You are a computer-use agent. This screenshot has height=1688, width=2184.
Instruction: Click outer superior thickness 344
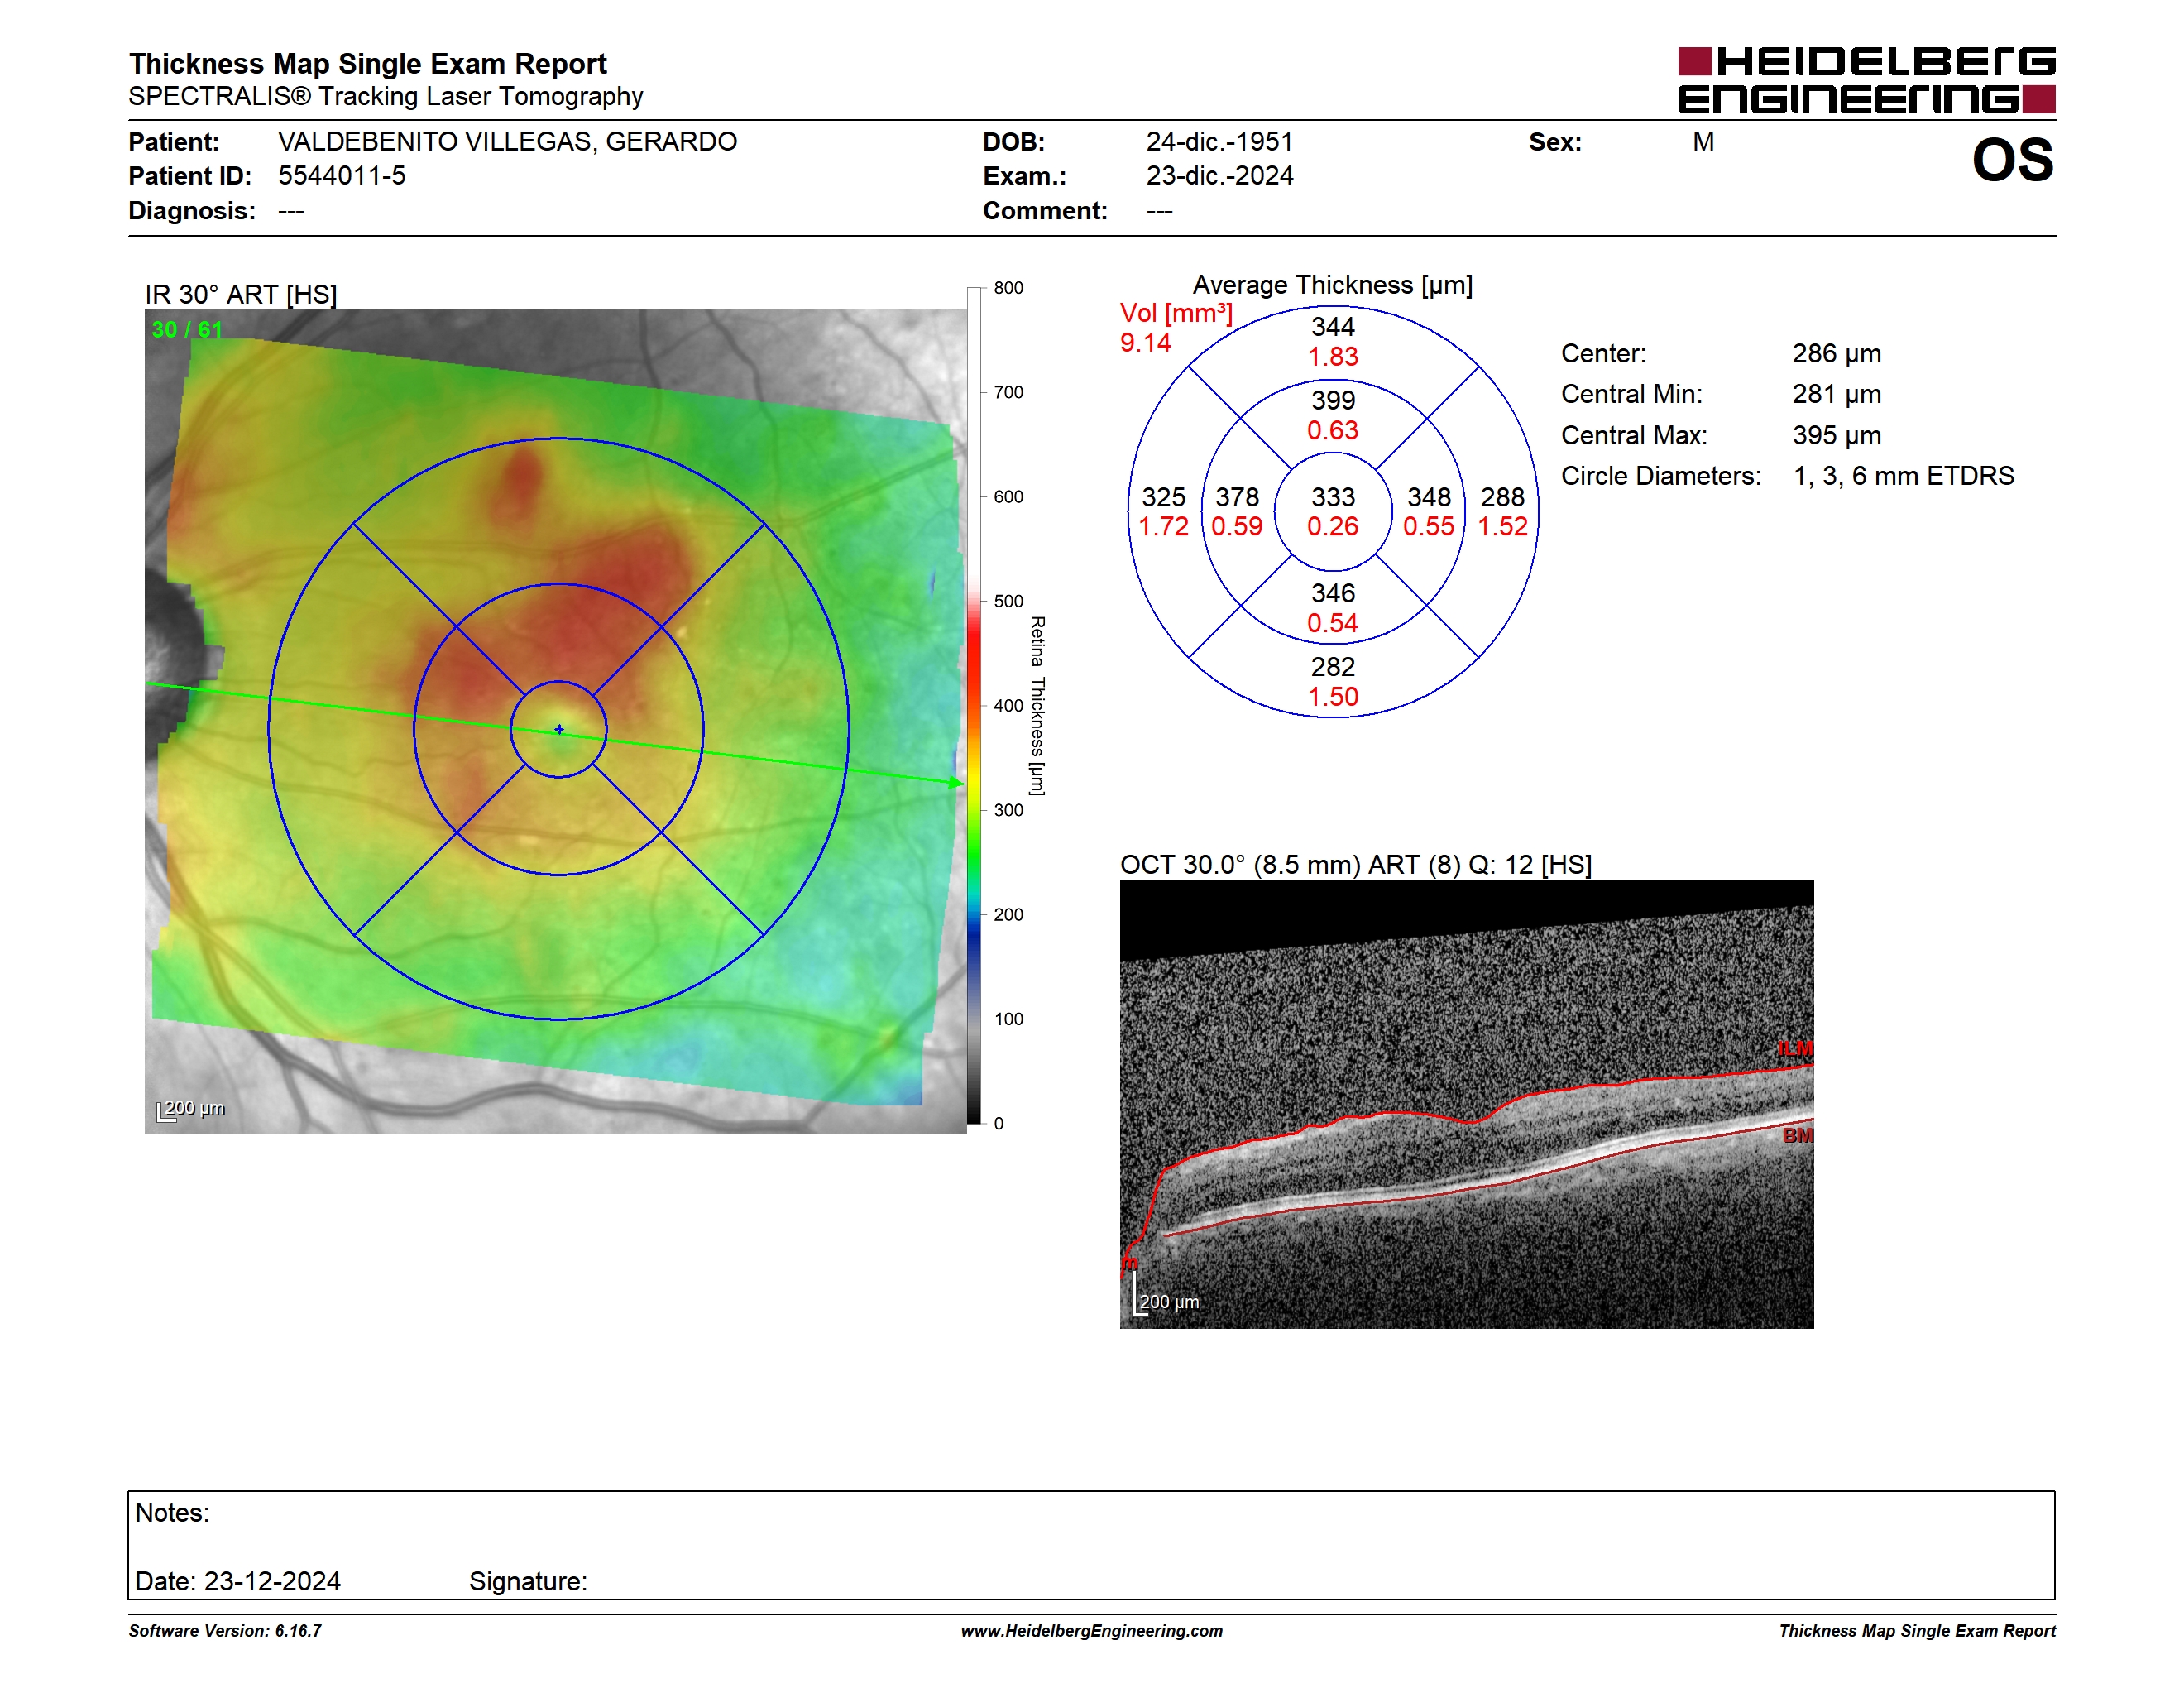point(1333,327)
